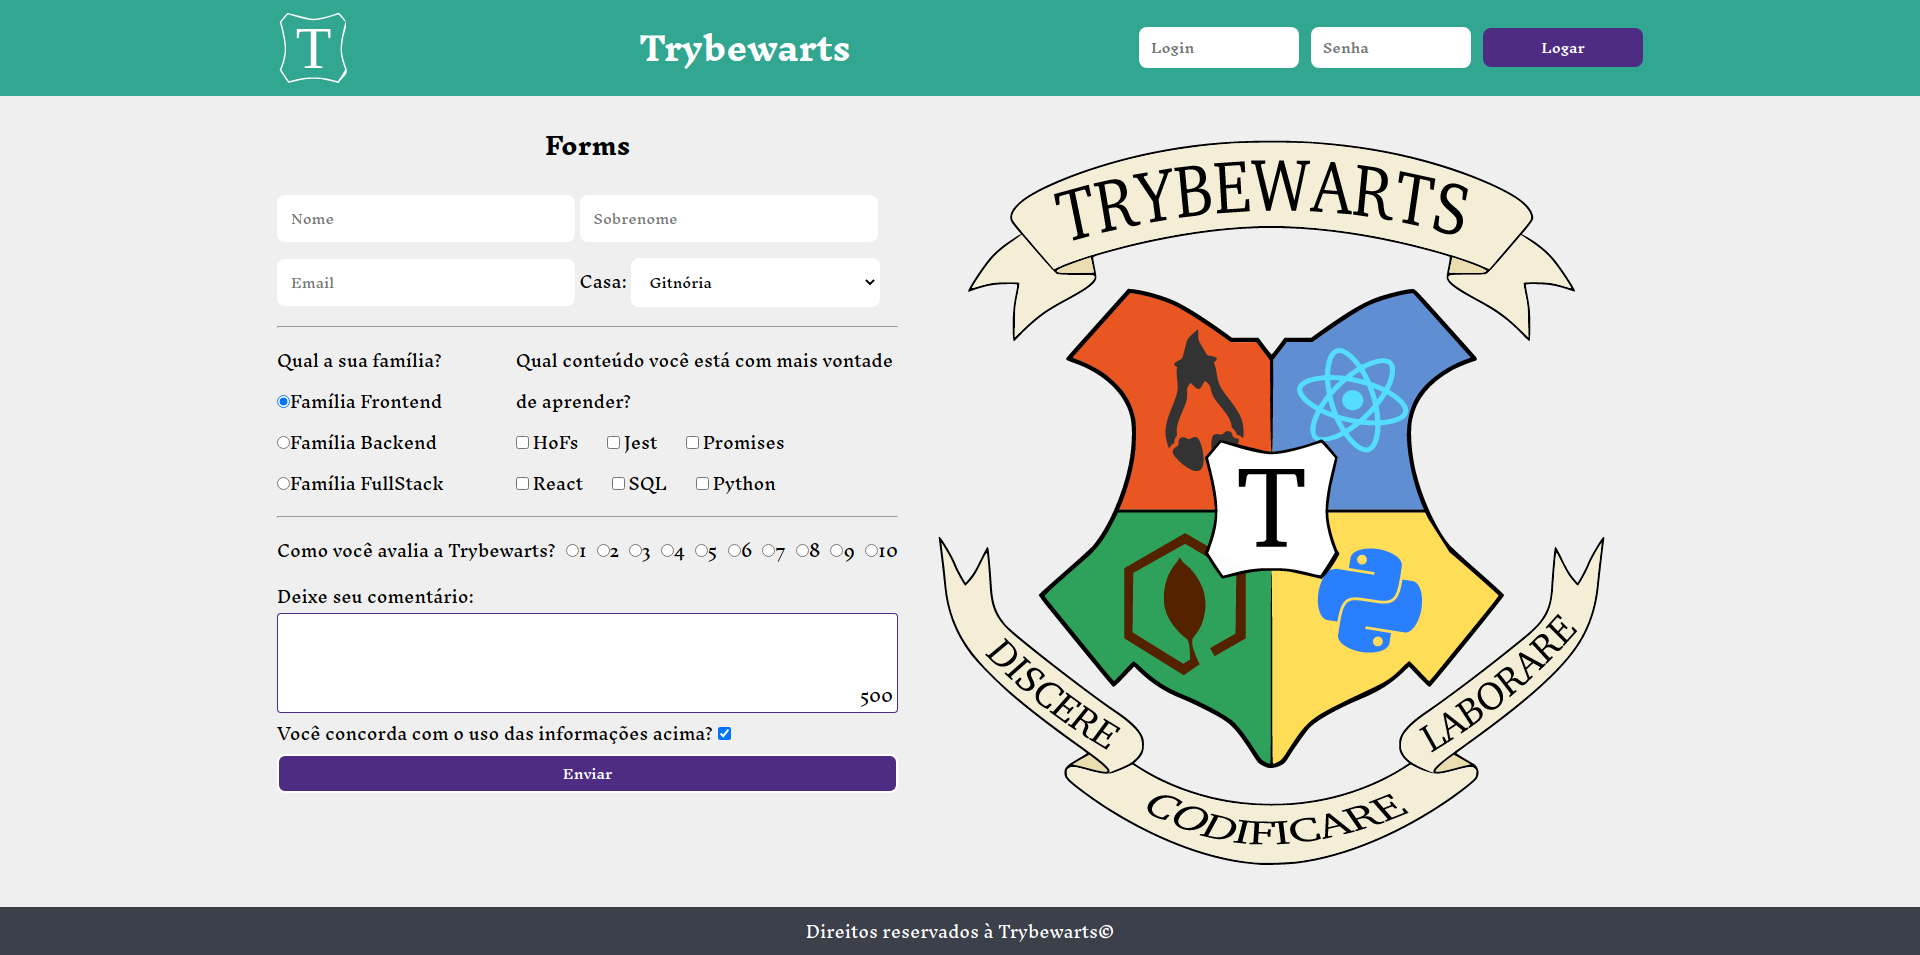Check the React checkbox

(522, 484)
